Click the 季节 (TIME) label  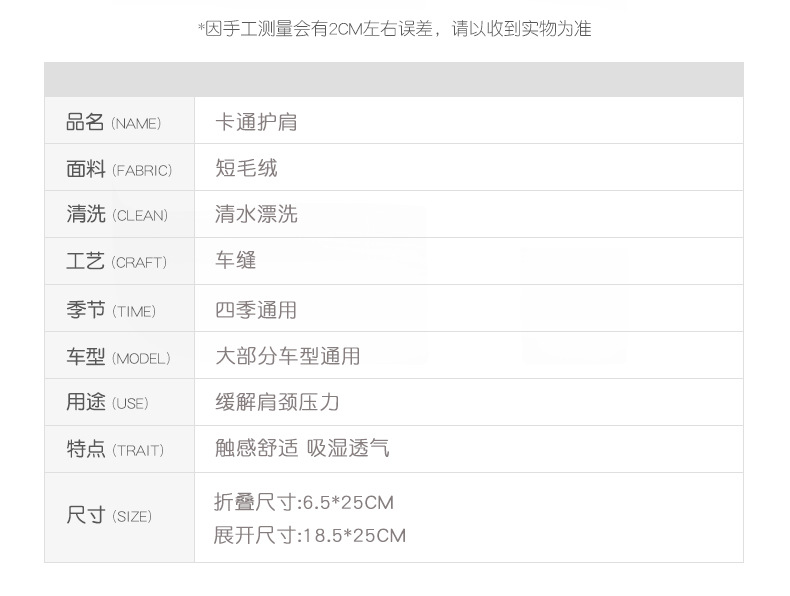(111, 309)
